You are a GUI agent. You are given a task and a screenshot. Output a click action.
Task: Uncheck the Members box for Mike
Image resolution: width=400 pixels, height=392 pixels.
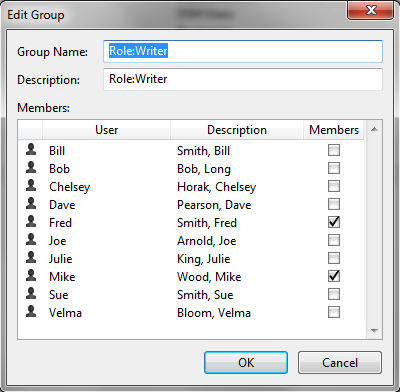334,276
